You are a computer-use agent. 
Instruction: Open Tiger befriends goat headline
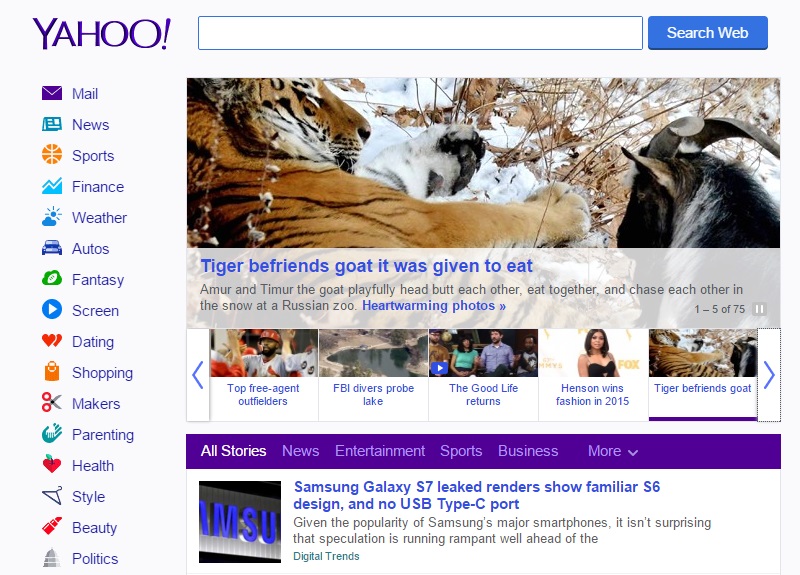click(x=366, y=266)
